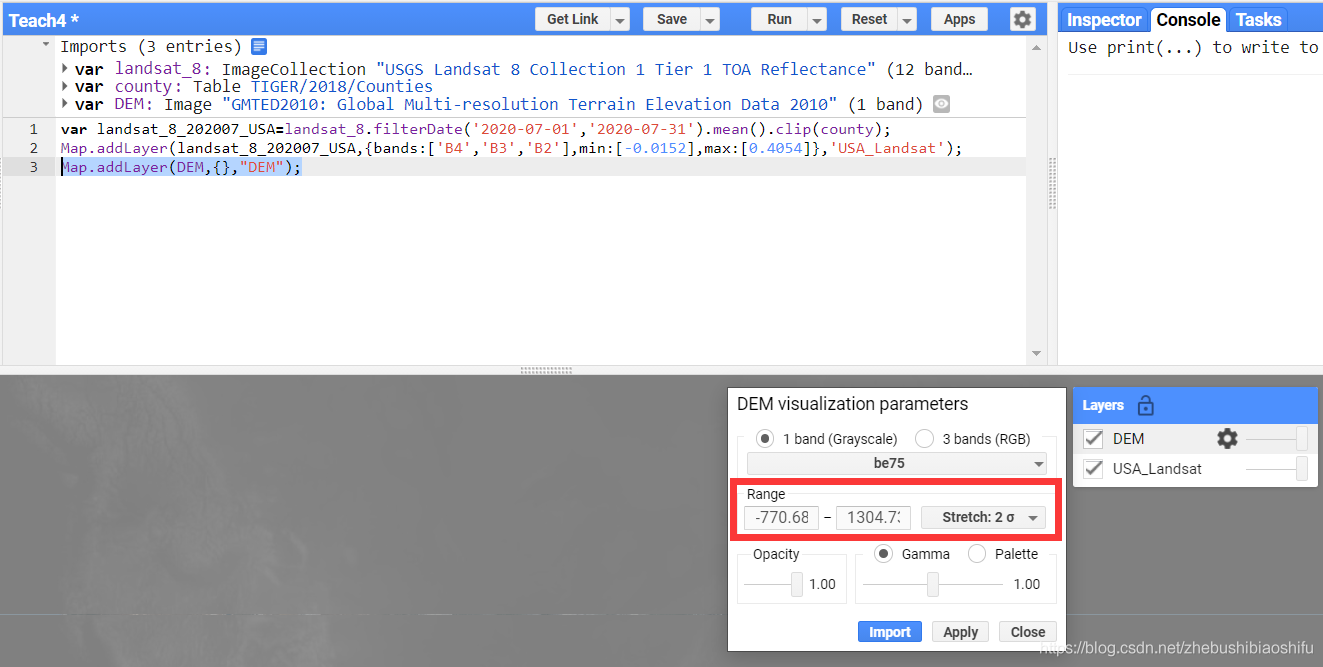The width and height of the screenshot is (1323, 667).
Task: Adjust the Gamma slider
Action: (932, 584)
